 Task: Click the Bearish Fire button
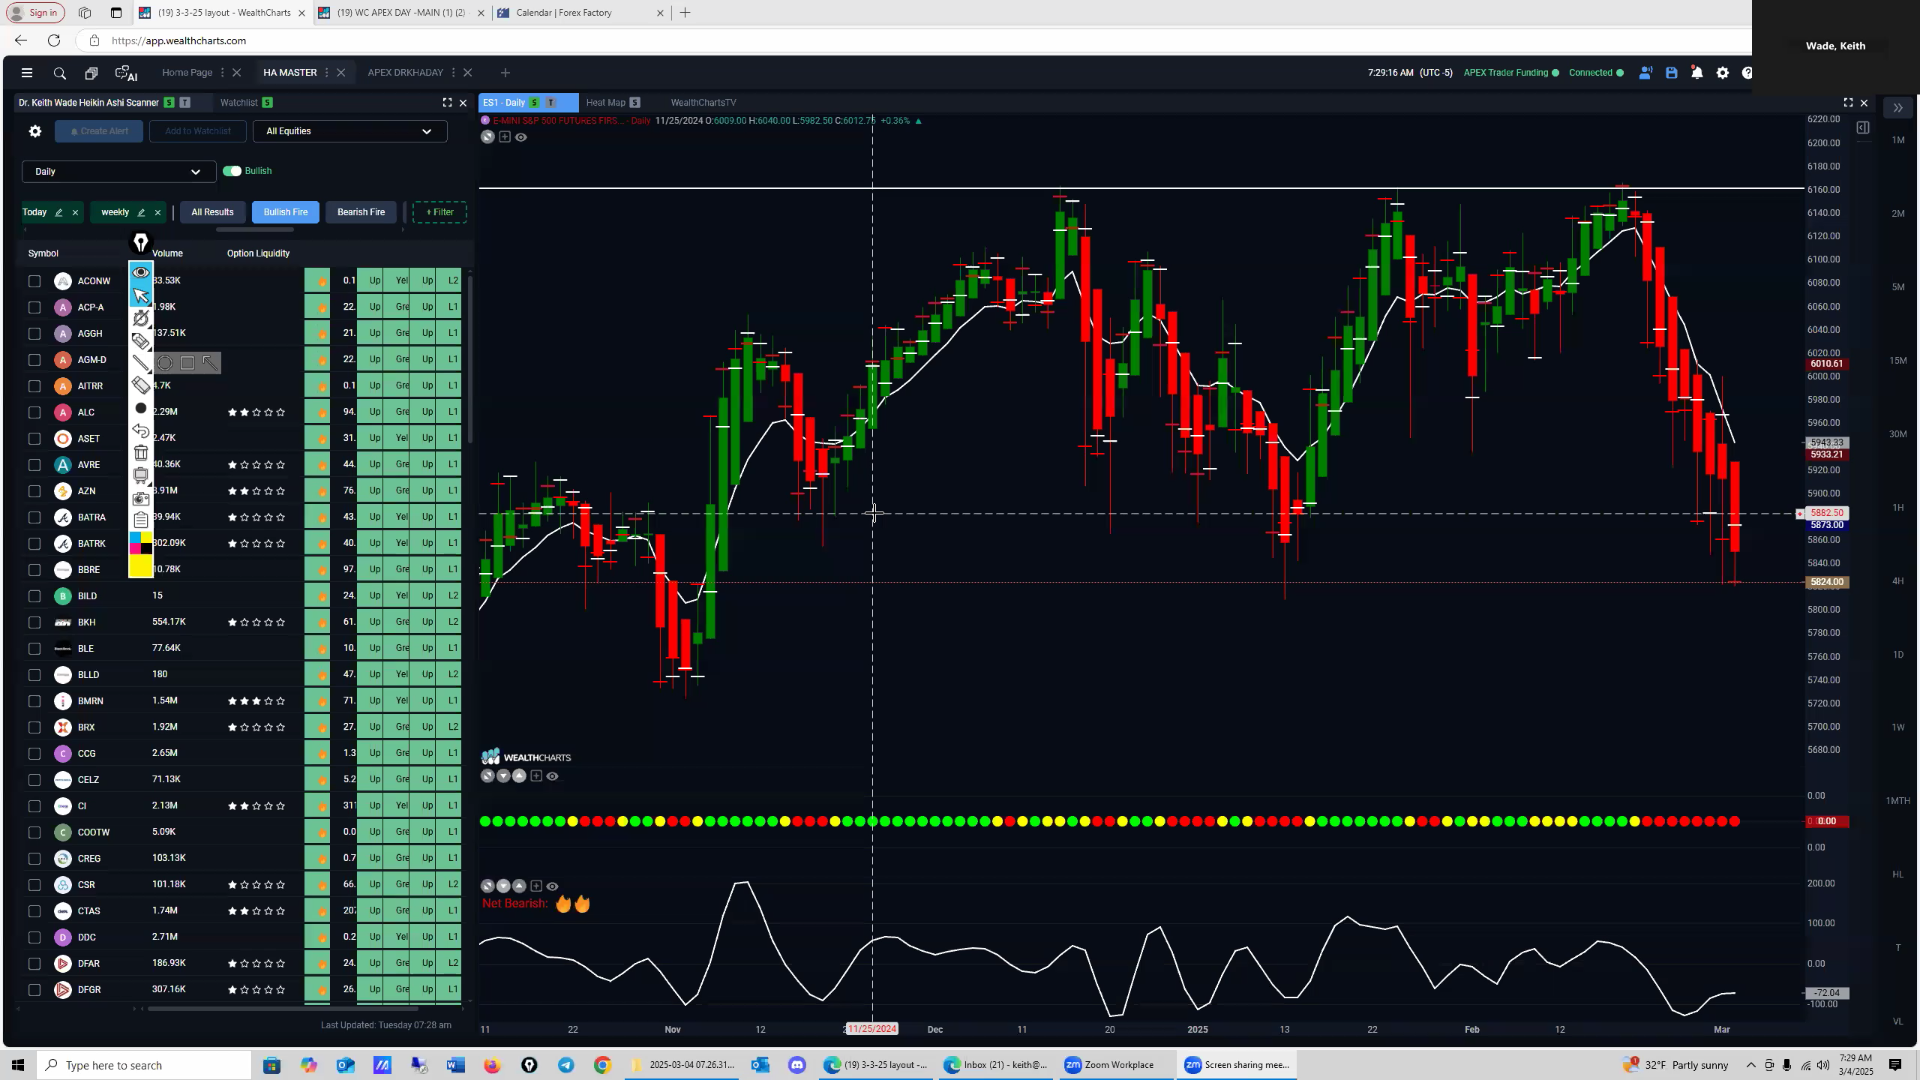pyautogui.click(x=361, y=212)
